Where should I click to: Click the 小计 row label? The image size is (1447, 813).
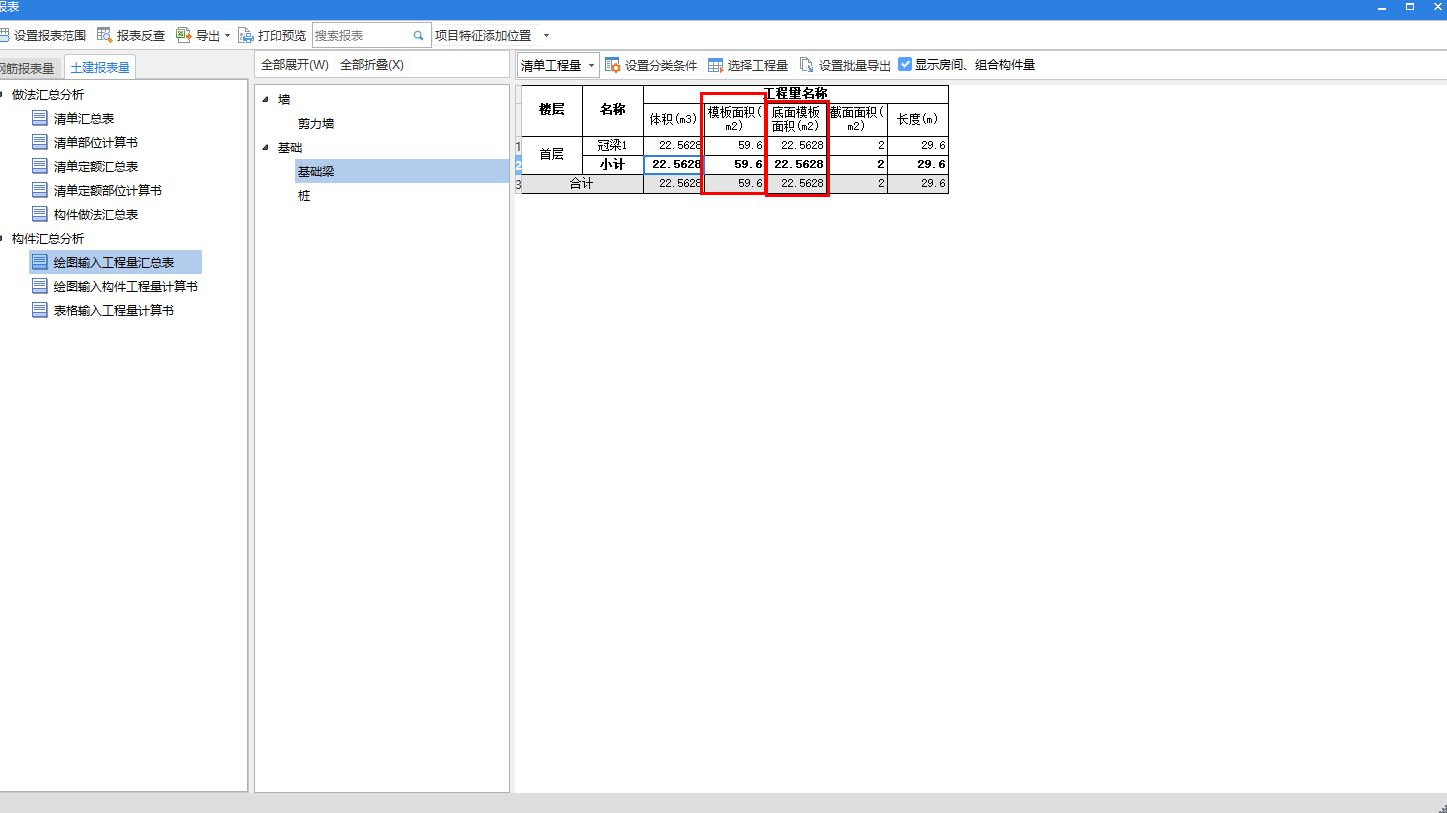coord(613,164)
